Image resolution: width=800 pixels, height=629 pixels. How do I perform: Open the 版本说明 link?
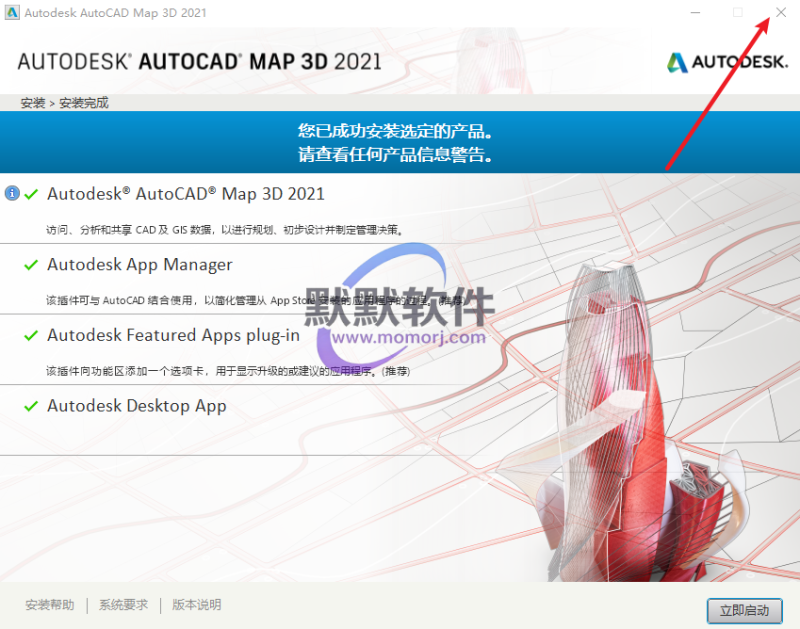tap(197, 605)
